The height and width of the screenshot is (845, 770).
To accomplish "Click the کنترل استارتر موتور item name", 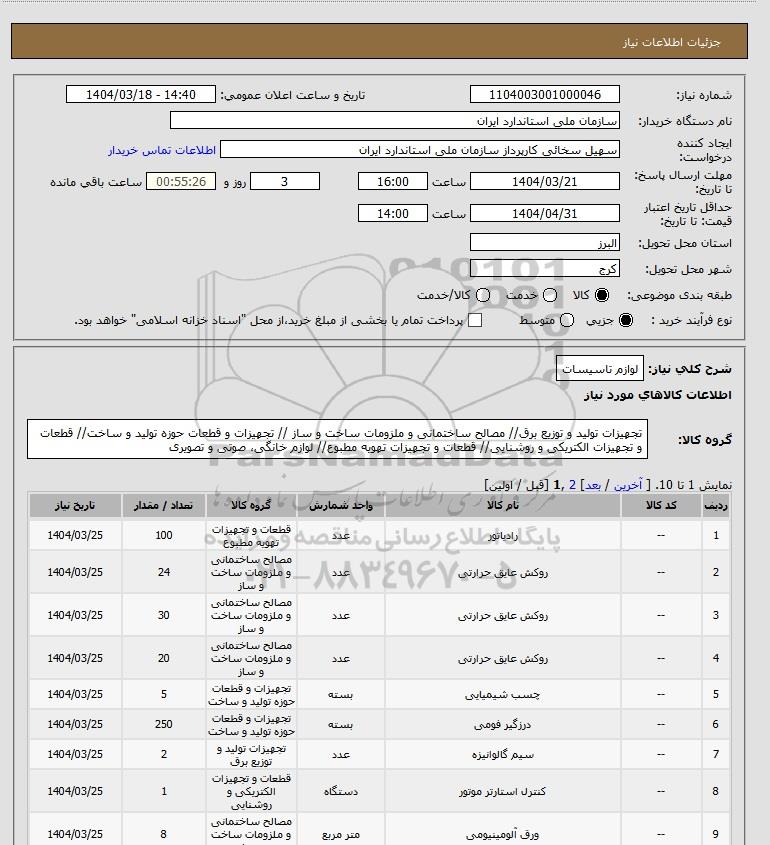I will 503,792.
